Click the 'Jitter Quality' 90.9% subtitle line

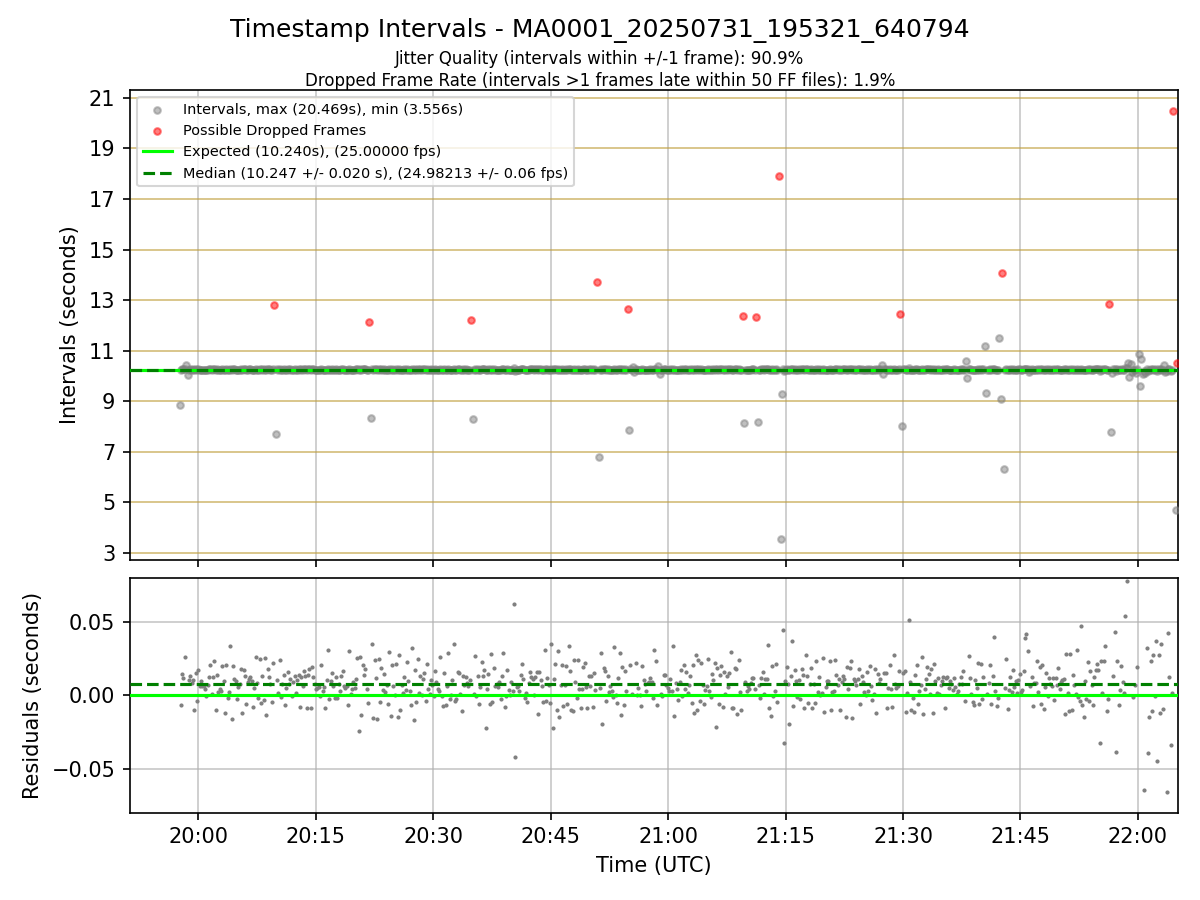(x=599, y=58)
